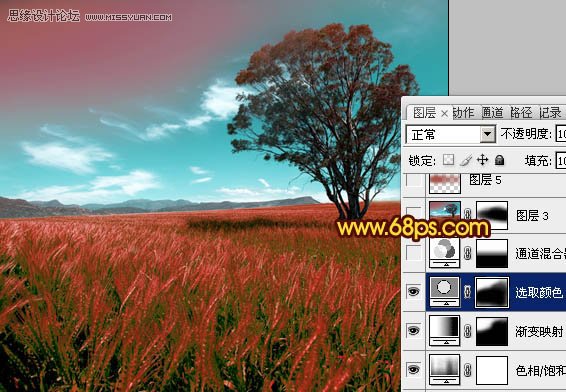Switch to the 路径 tab

(x=522, y=113)
